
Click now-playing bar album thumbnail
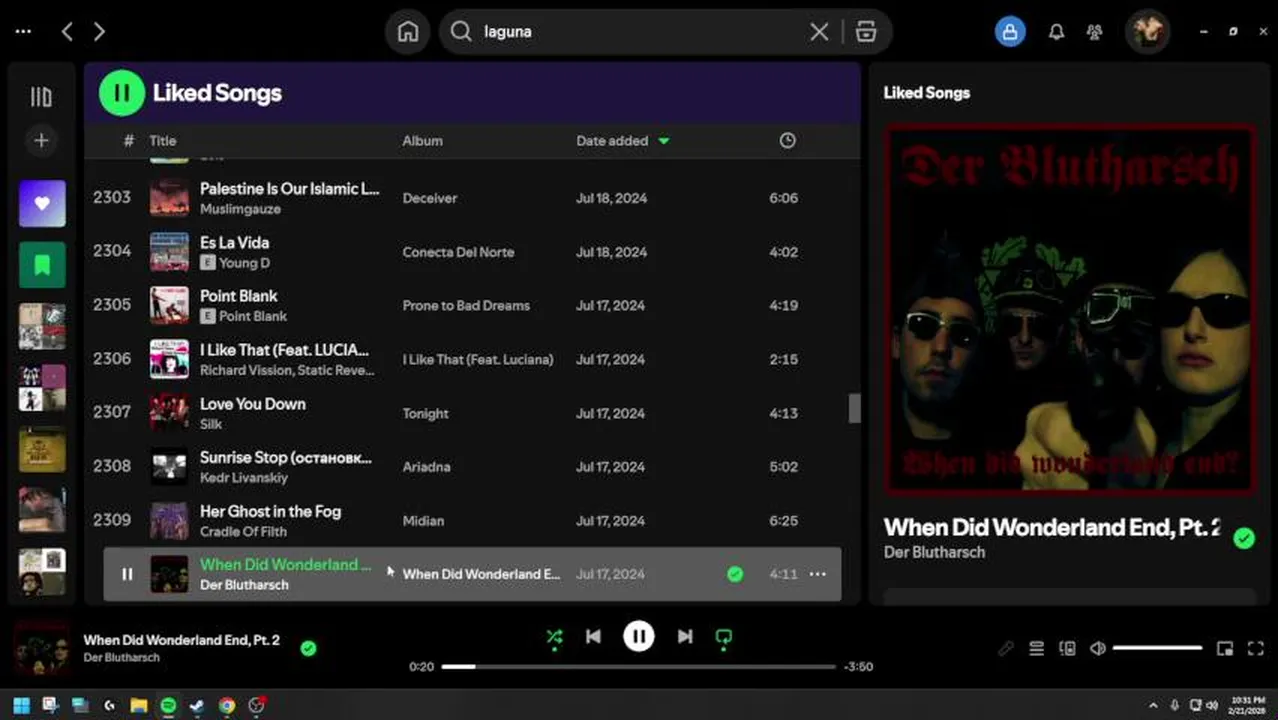tap(42, 648)
